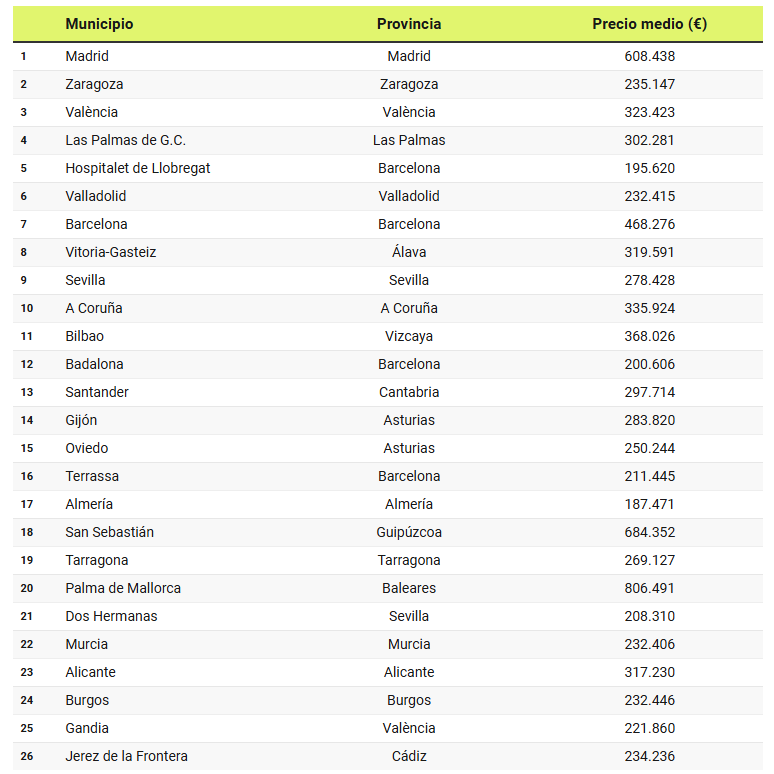This screenshot has width=774, height=774.
Task: Click the Vizcaya province cell
Action: pos(409,336)
